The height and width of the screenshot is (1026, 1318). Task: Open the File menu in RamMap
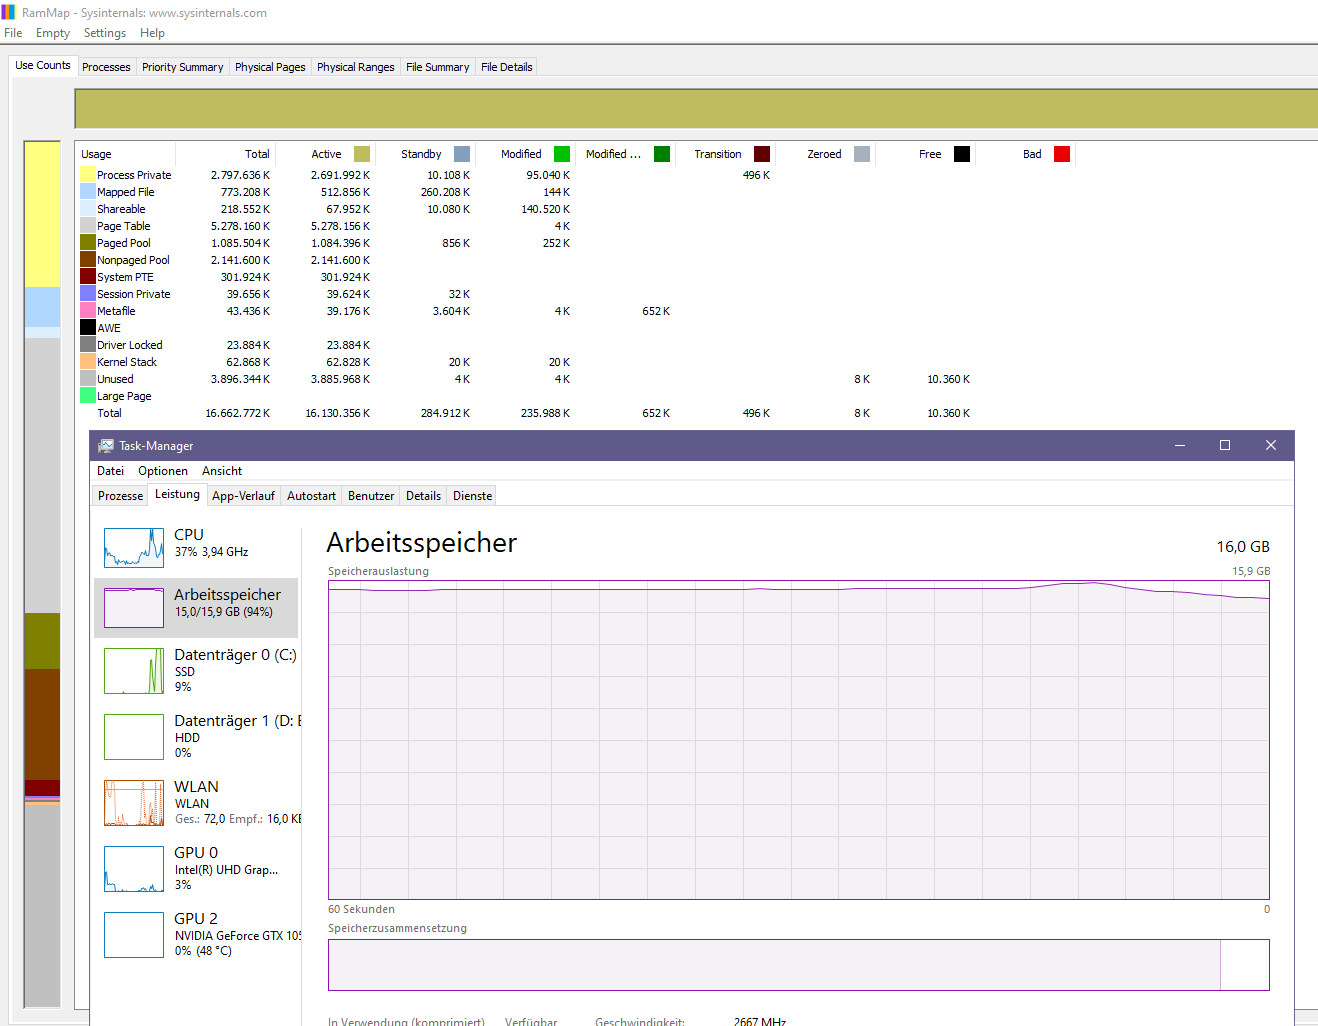[x=13, y=33]
